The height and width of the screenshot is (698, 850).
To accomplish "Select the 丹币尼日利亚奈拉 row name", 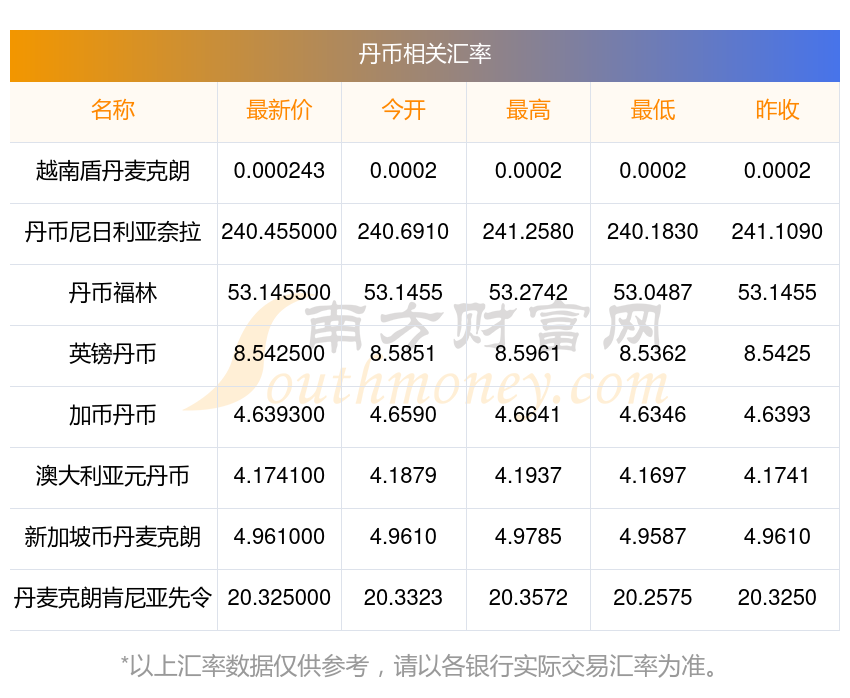I will click(113, 232).
